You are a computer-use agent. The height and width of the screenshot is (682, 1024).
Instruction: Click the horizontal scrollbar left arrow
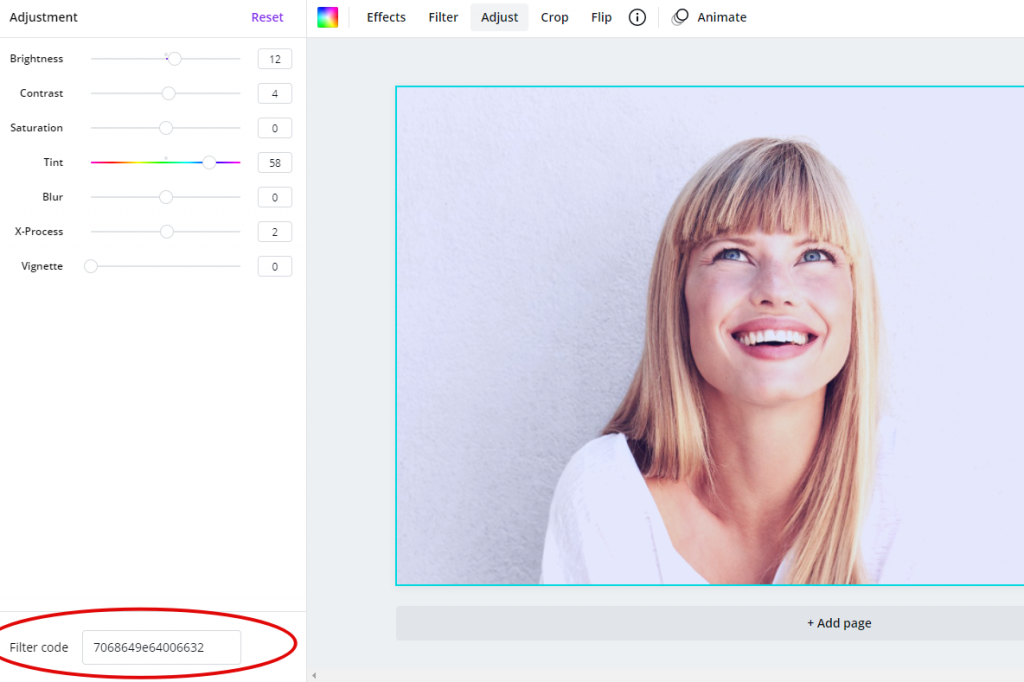tap(314, 675)
